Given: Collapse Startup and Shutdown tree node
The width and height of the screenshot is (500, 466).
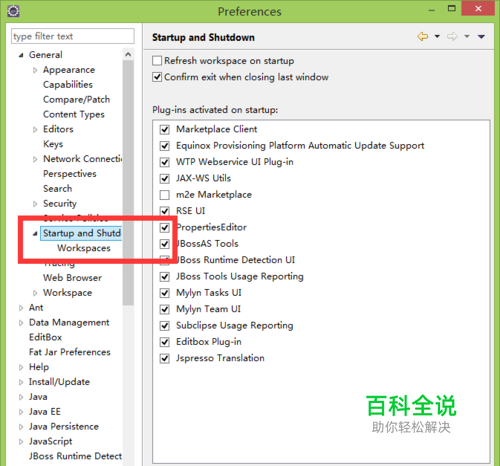Looking at the screenshot, I should pos(35,234).
